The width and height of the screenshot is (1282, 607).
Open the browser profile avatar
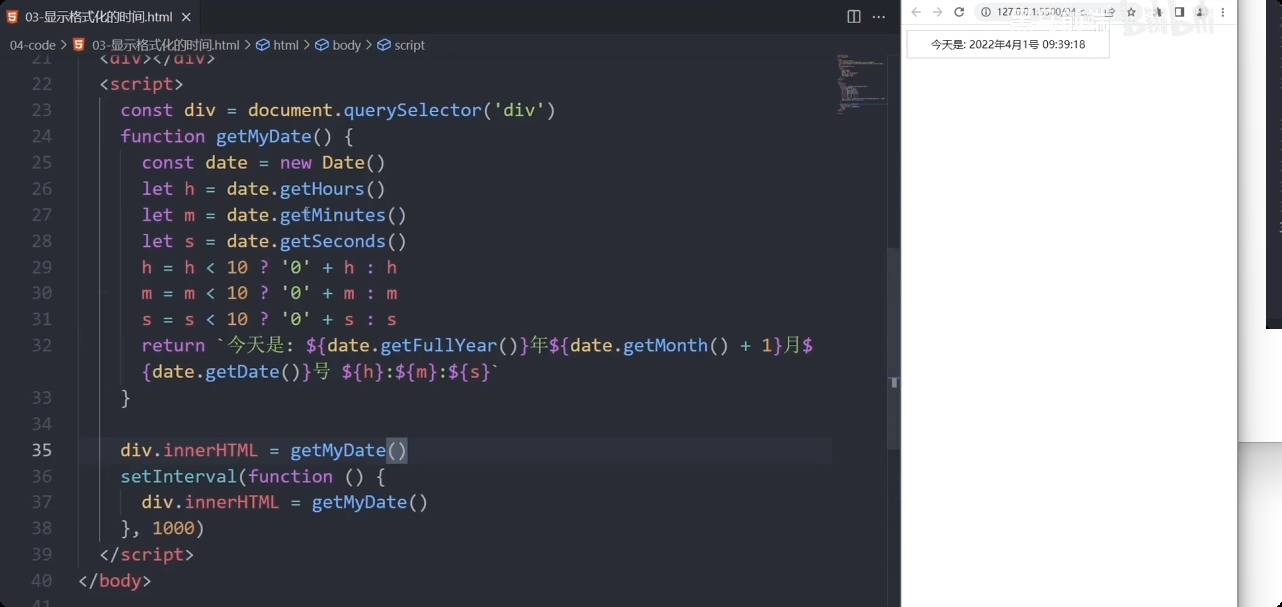coord(1202,12)
